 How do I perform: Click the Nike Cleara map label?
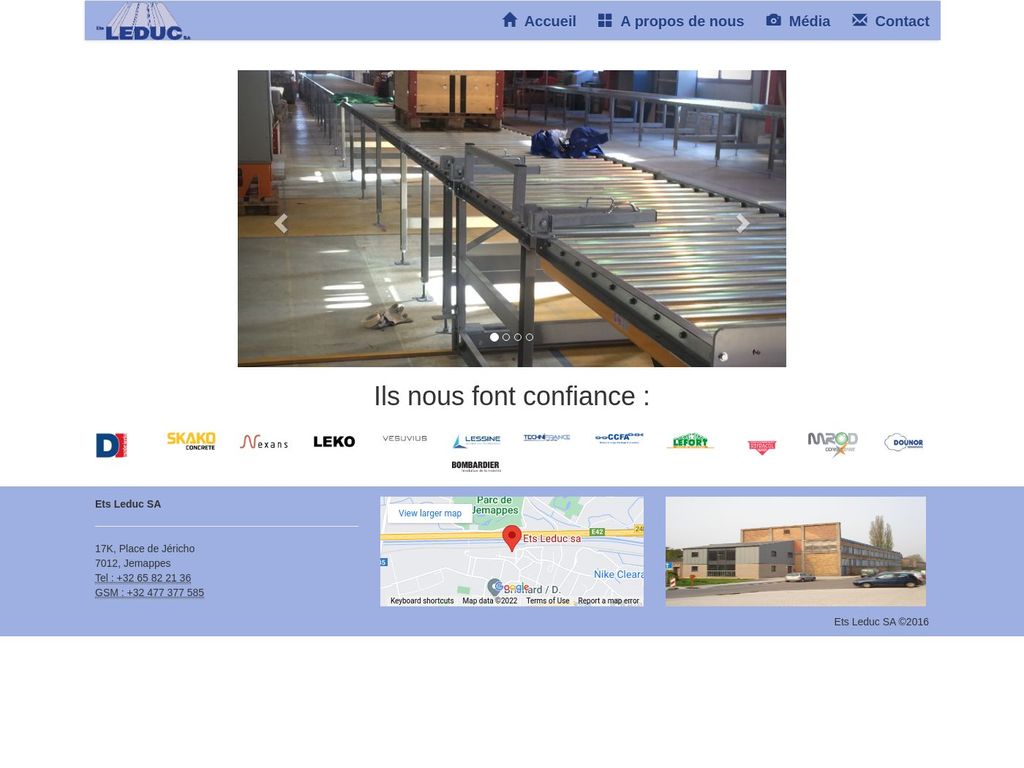coord(618,575)
